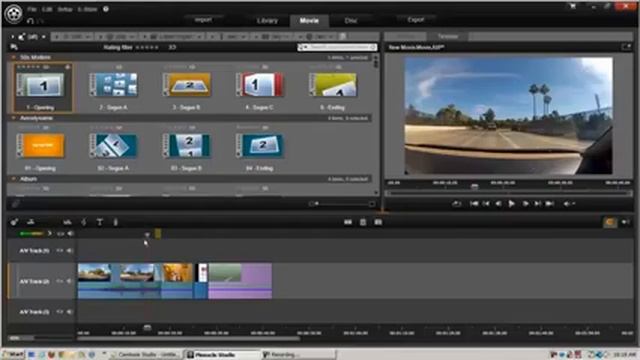Image resolution: width=640 pixels, height=360 pixels.
Task: Click the preview fullscreen icon
Action: pyautogui.click(x=626, y=47)
